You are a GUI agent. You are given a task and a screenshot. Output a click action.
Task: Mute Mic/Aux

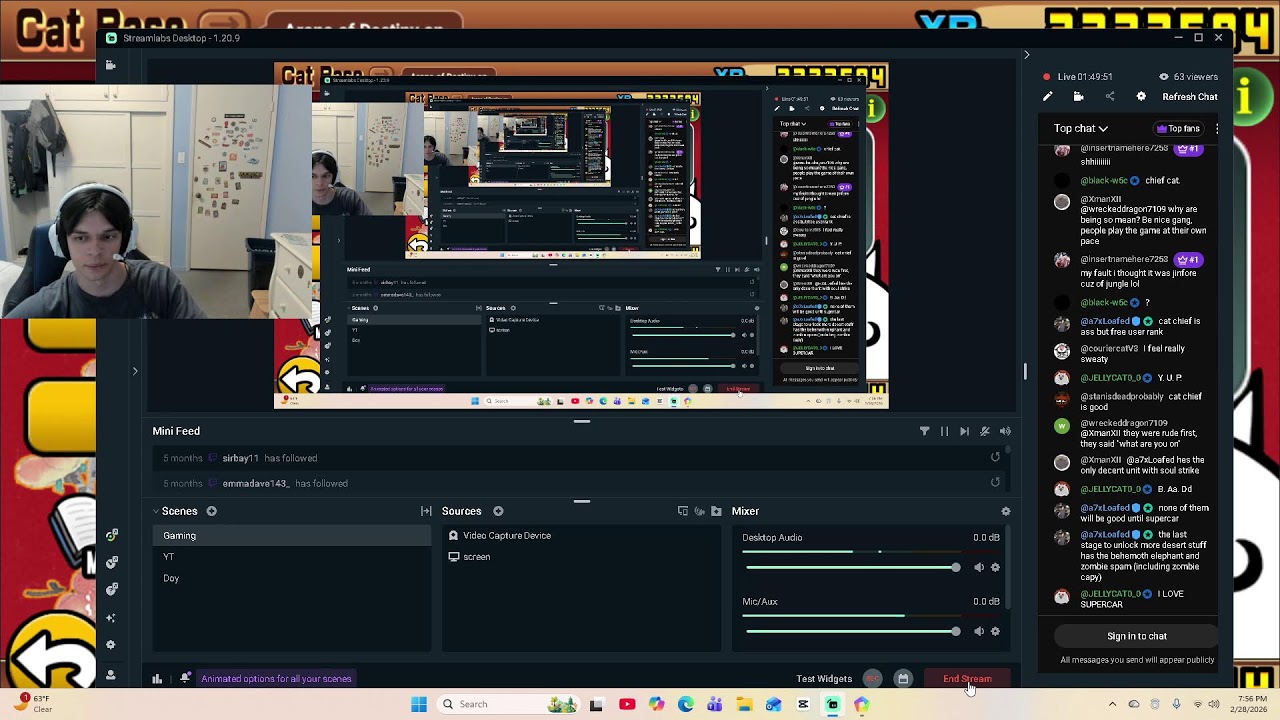click(979, 631)
